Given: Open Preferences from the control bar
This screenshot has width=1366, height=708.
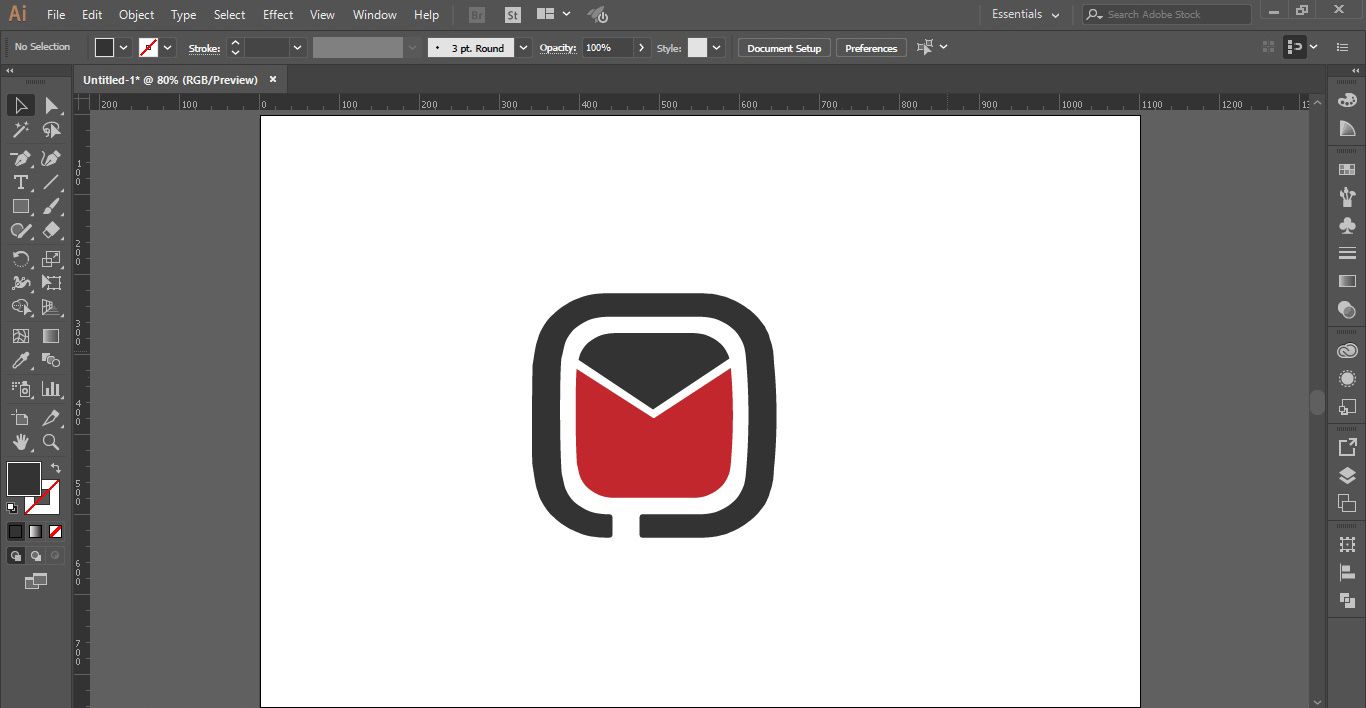Looking at the screenshot, I should click(870, 48).
